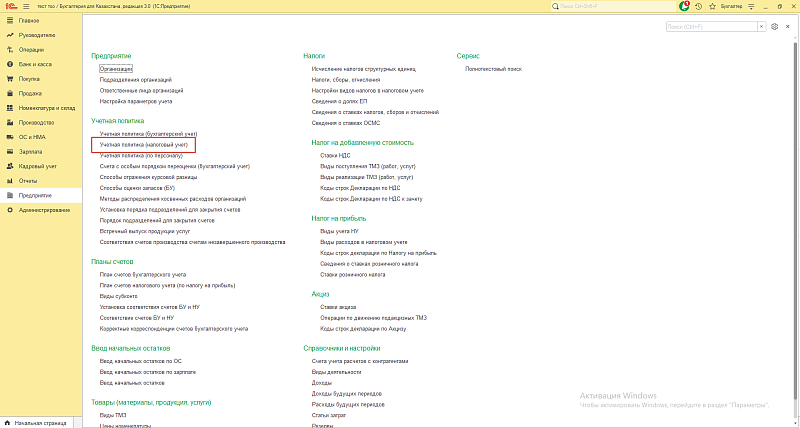Click the vertical scrollbar on right edge
Screen dimensions: 800x428
[x=796, y=200]
